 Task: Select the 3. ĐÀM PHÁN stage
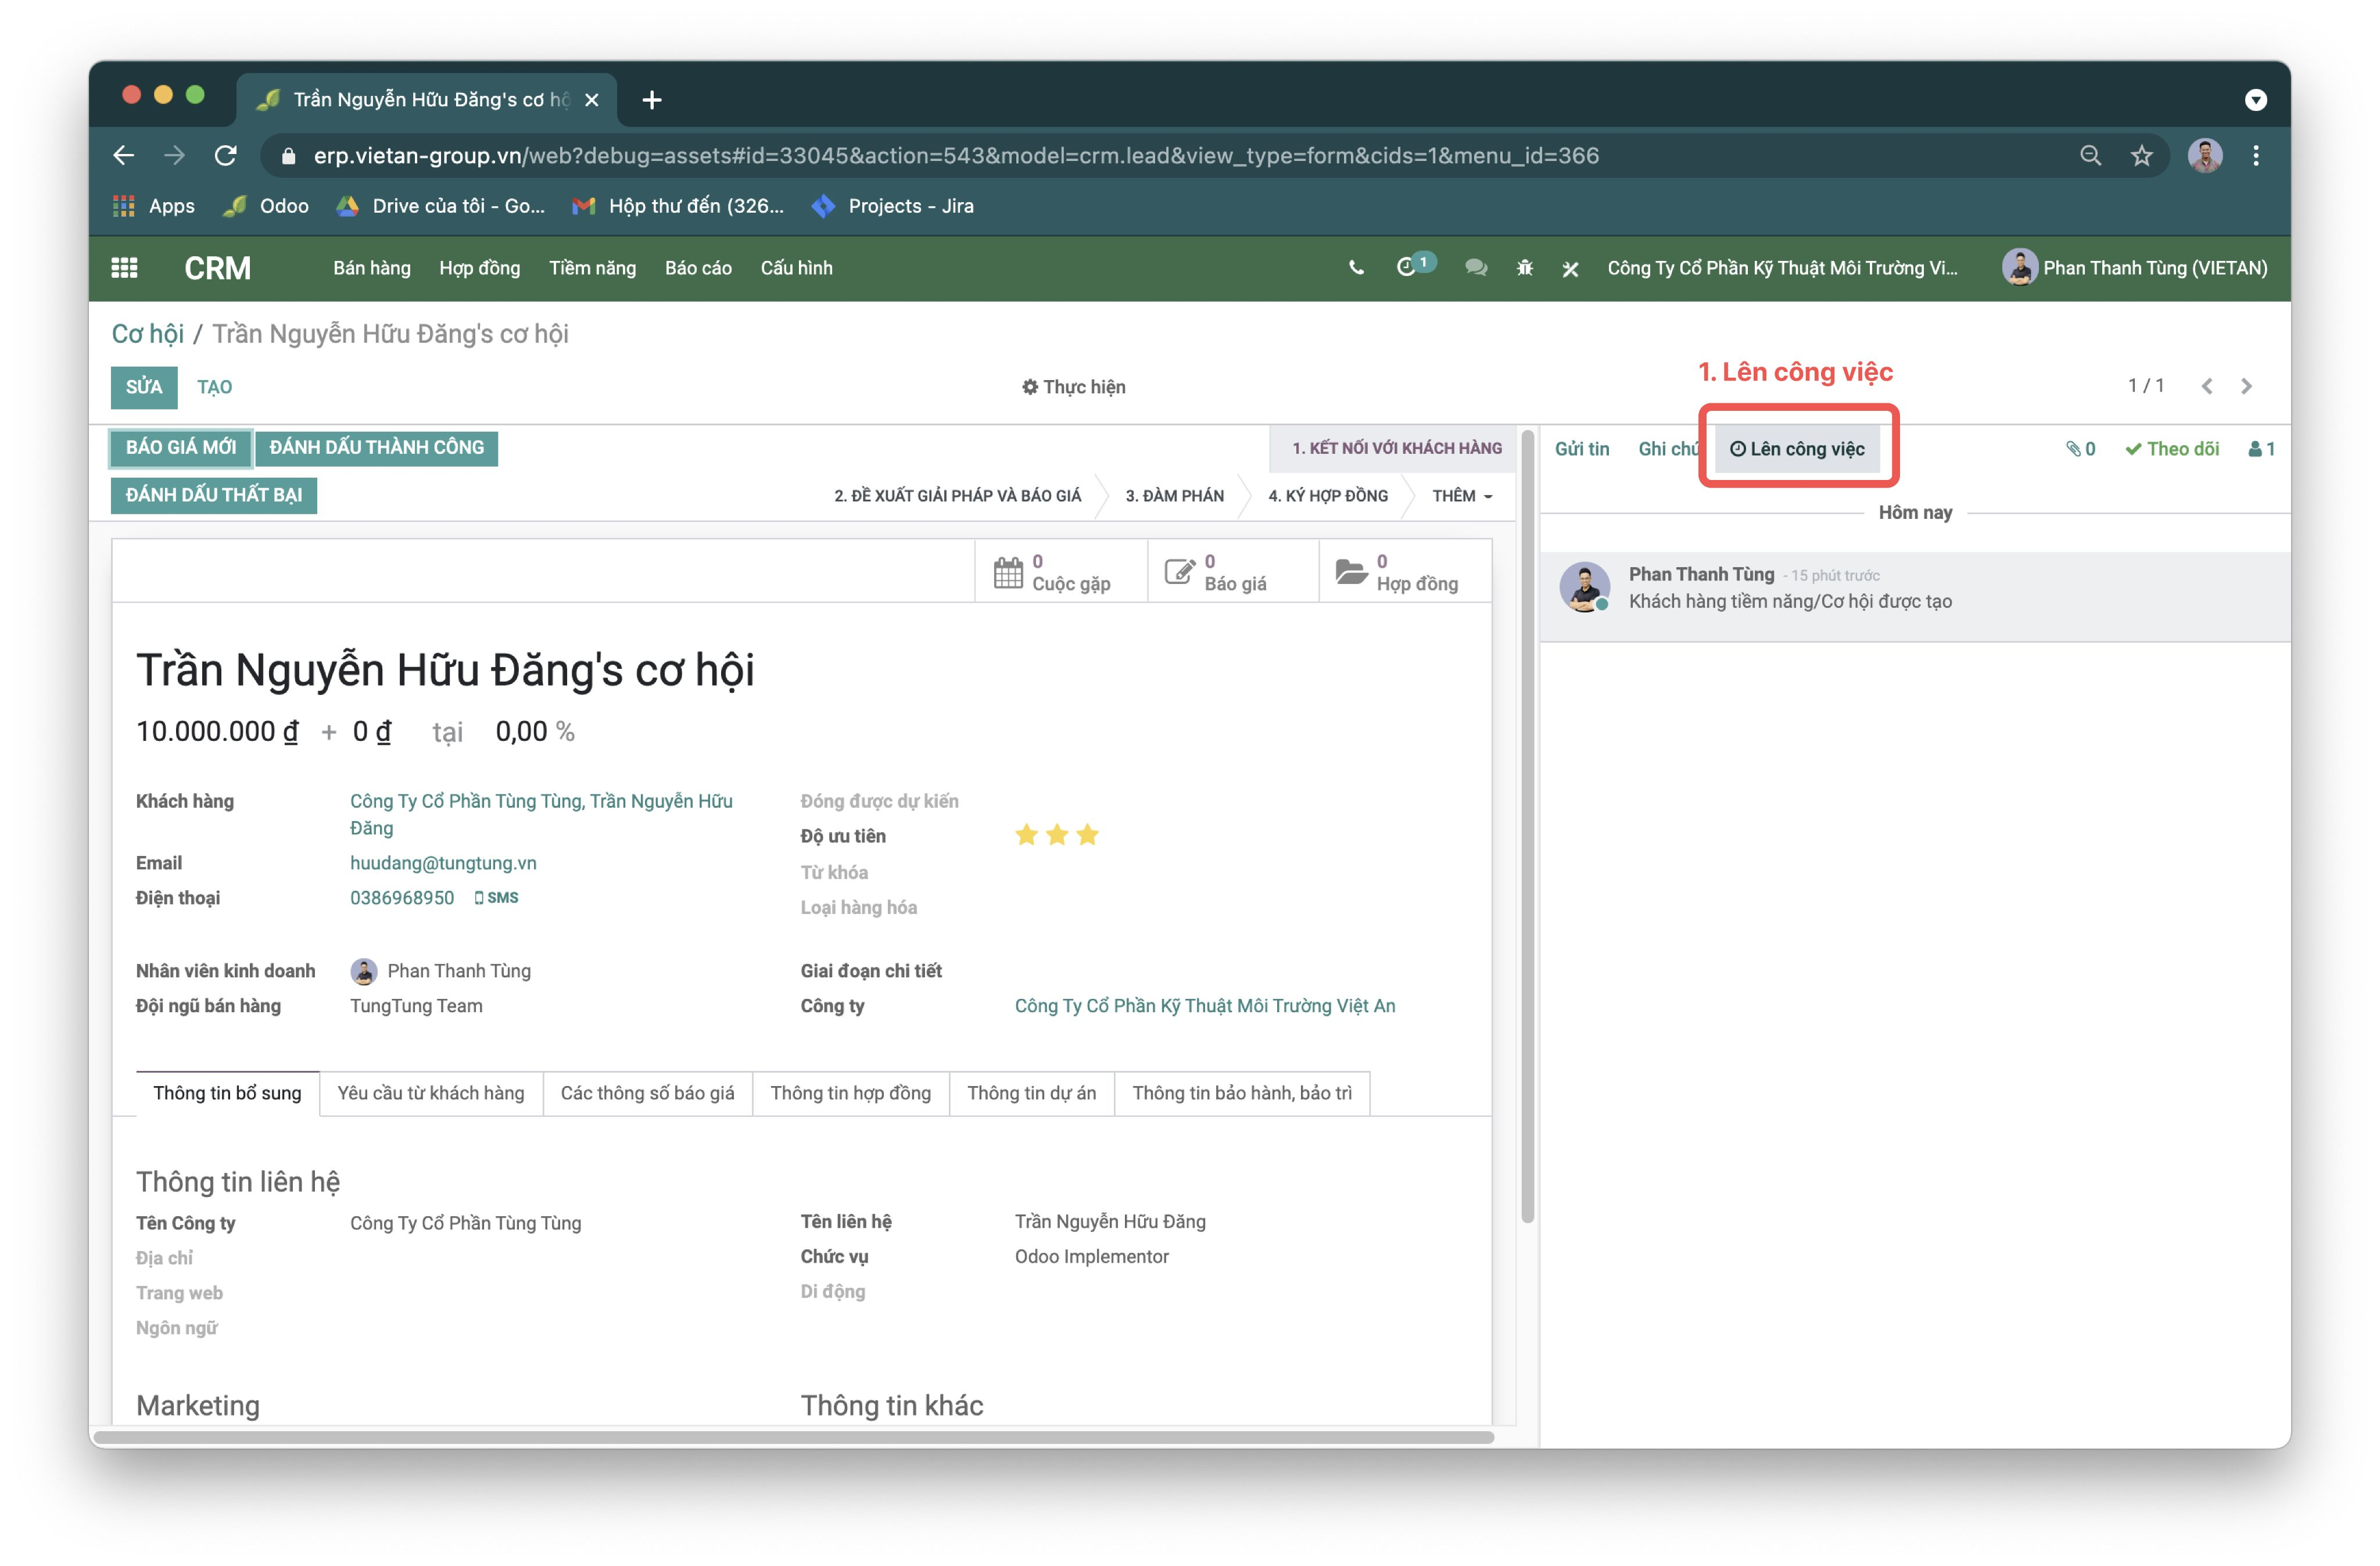[x=1174, y=496]
